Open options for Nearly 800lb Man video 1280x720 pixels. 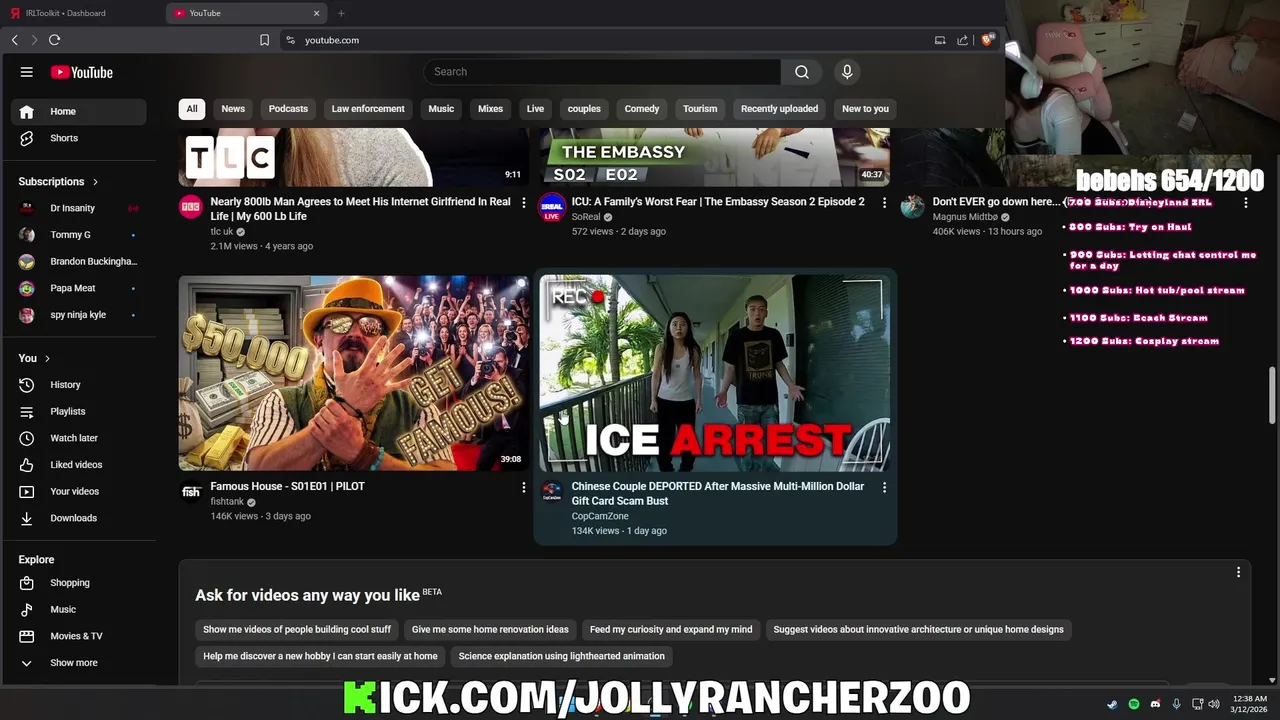(523, 202)
